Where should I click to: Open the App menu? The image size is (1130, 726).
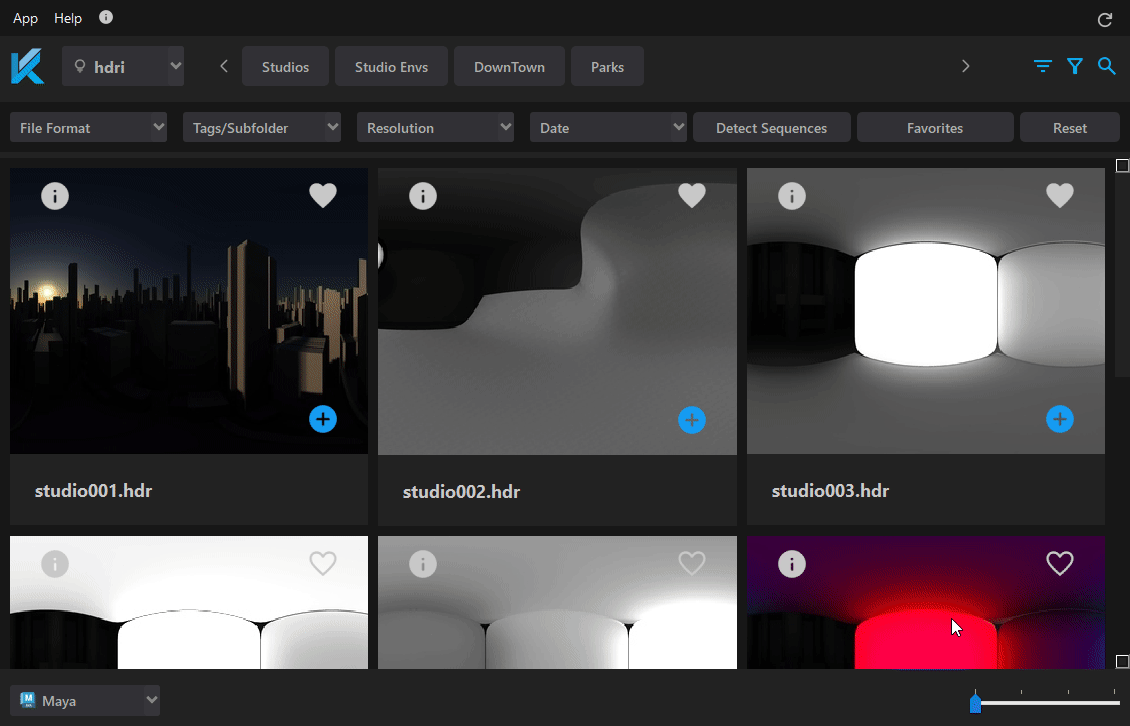[25, 18]
